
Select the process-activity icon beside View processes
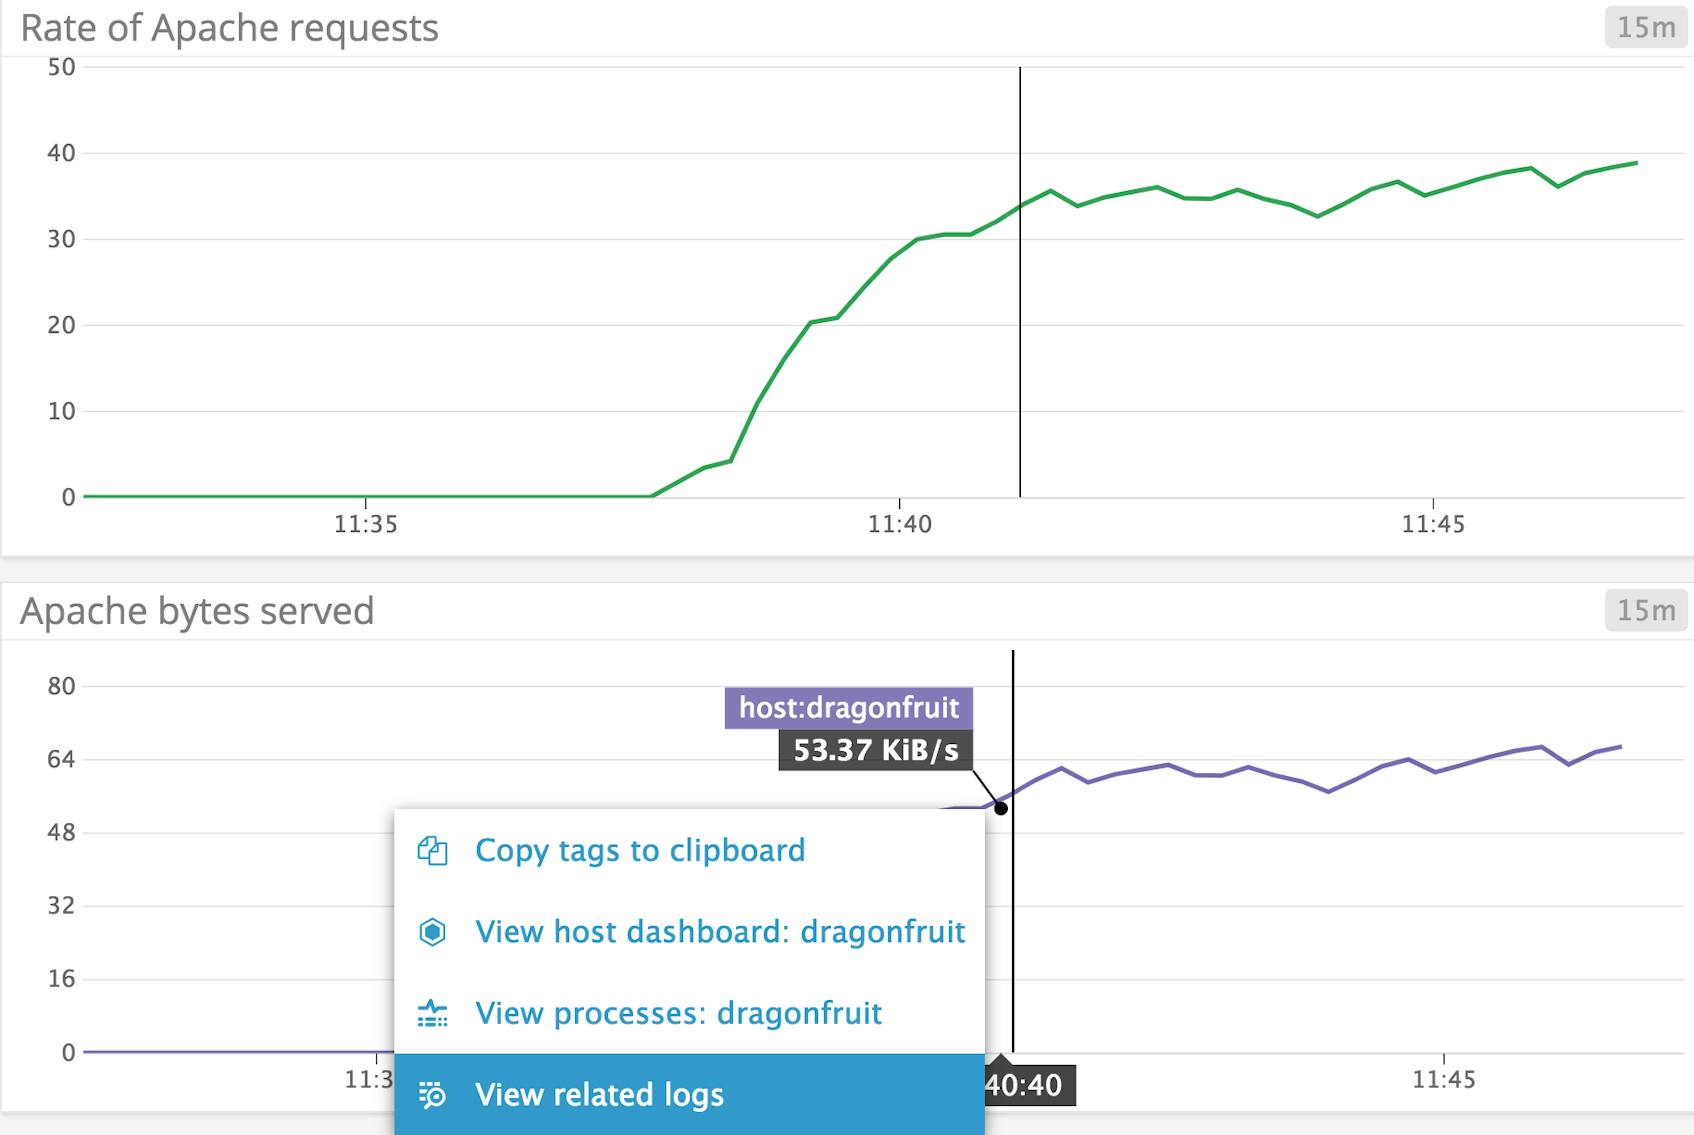click(432, 1014)
